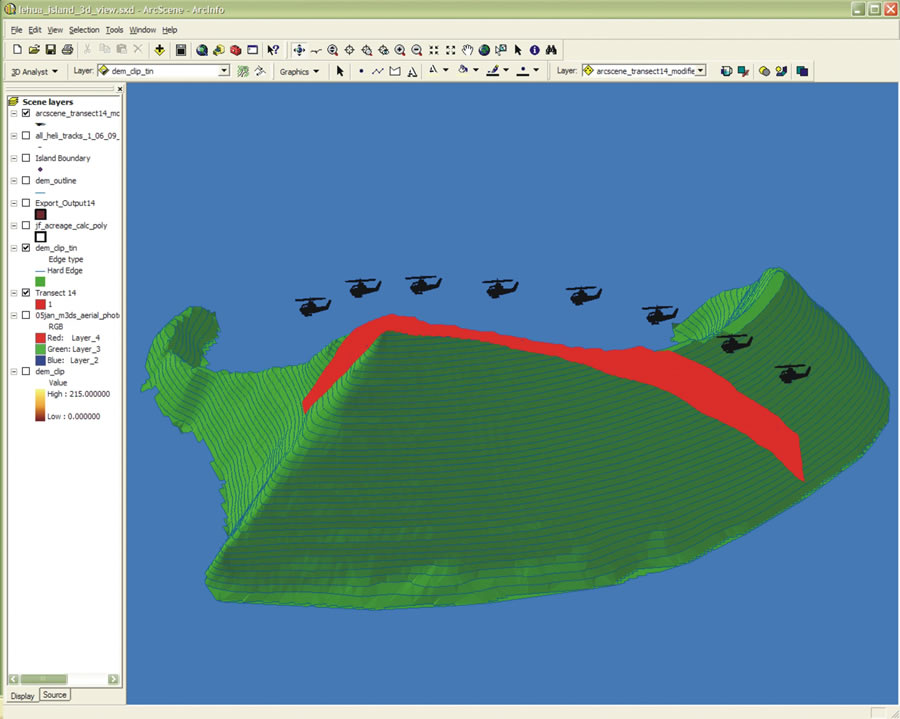Open the line color dropdown arrow
Image resolution: width=900 pixels, height=719 pixels.
pyautogui.click(x=506, y=71)
